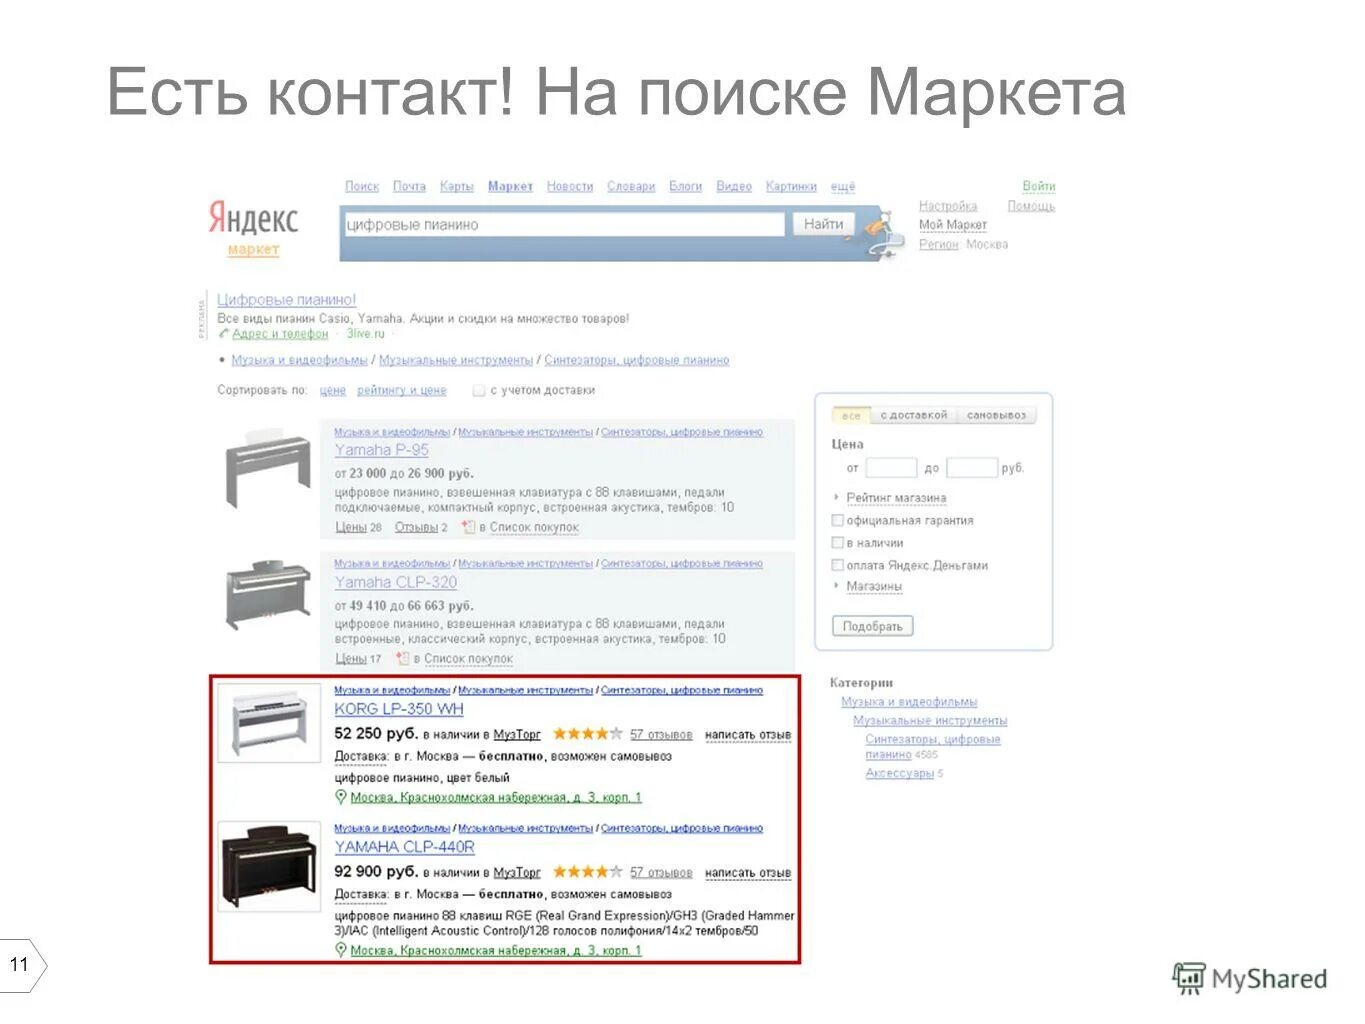The width and height of the screenshot is (1365, 1024).
Task: Click the search field with 'цифровые пианино'
Action: tap(563, 224)
